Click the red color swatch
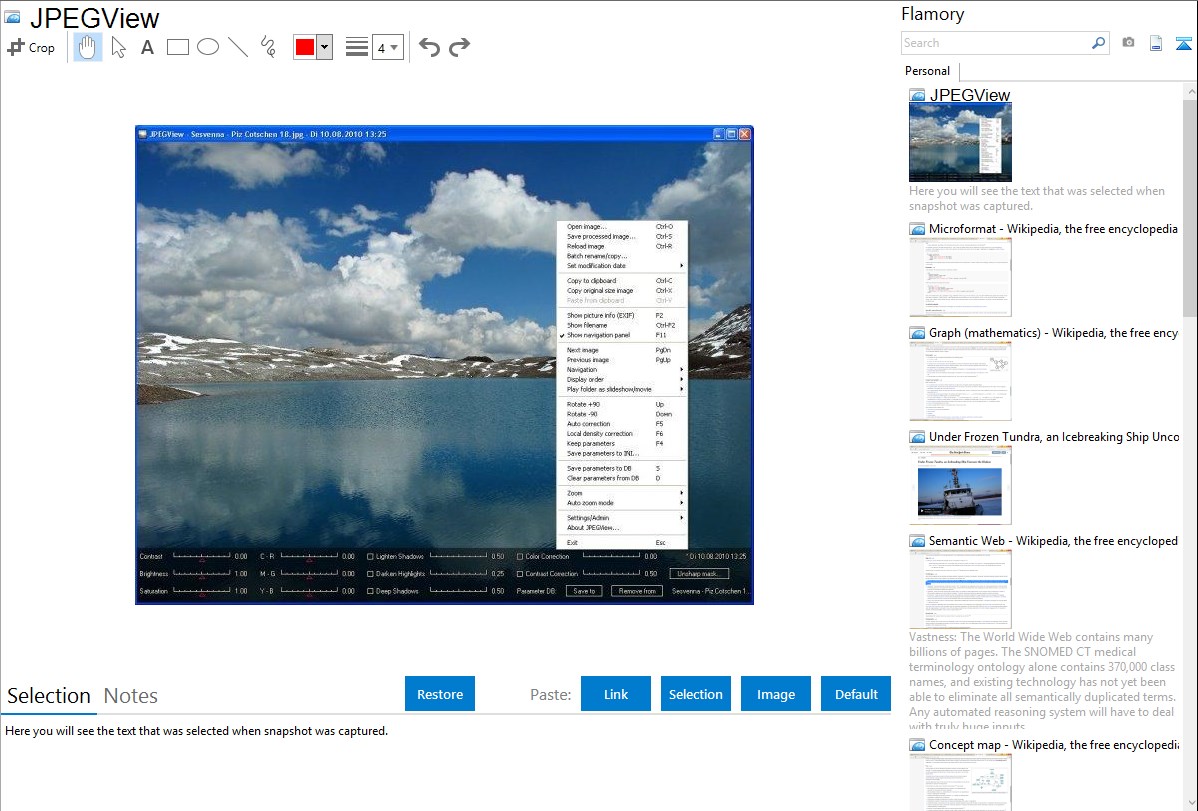 [305, 47]
